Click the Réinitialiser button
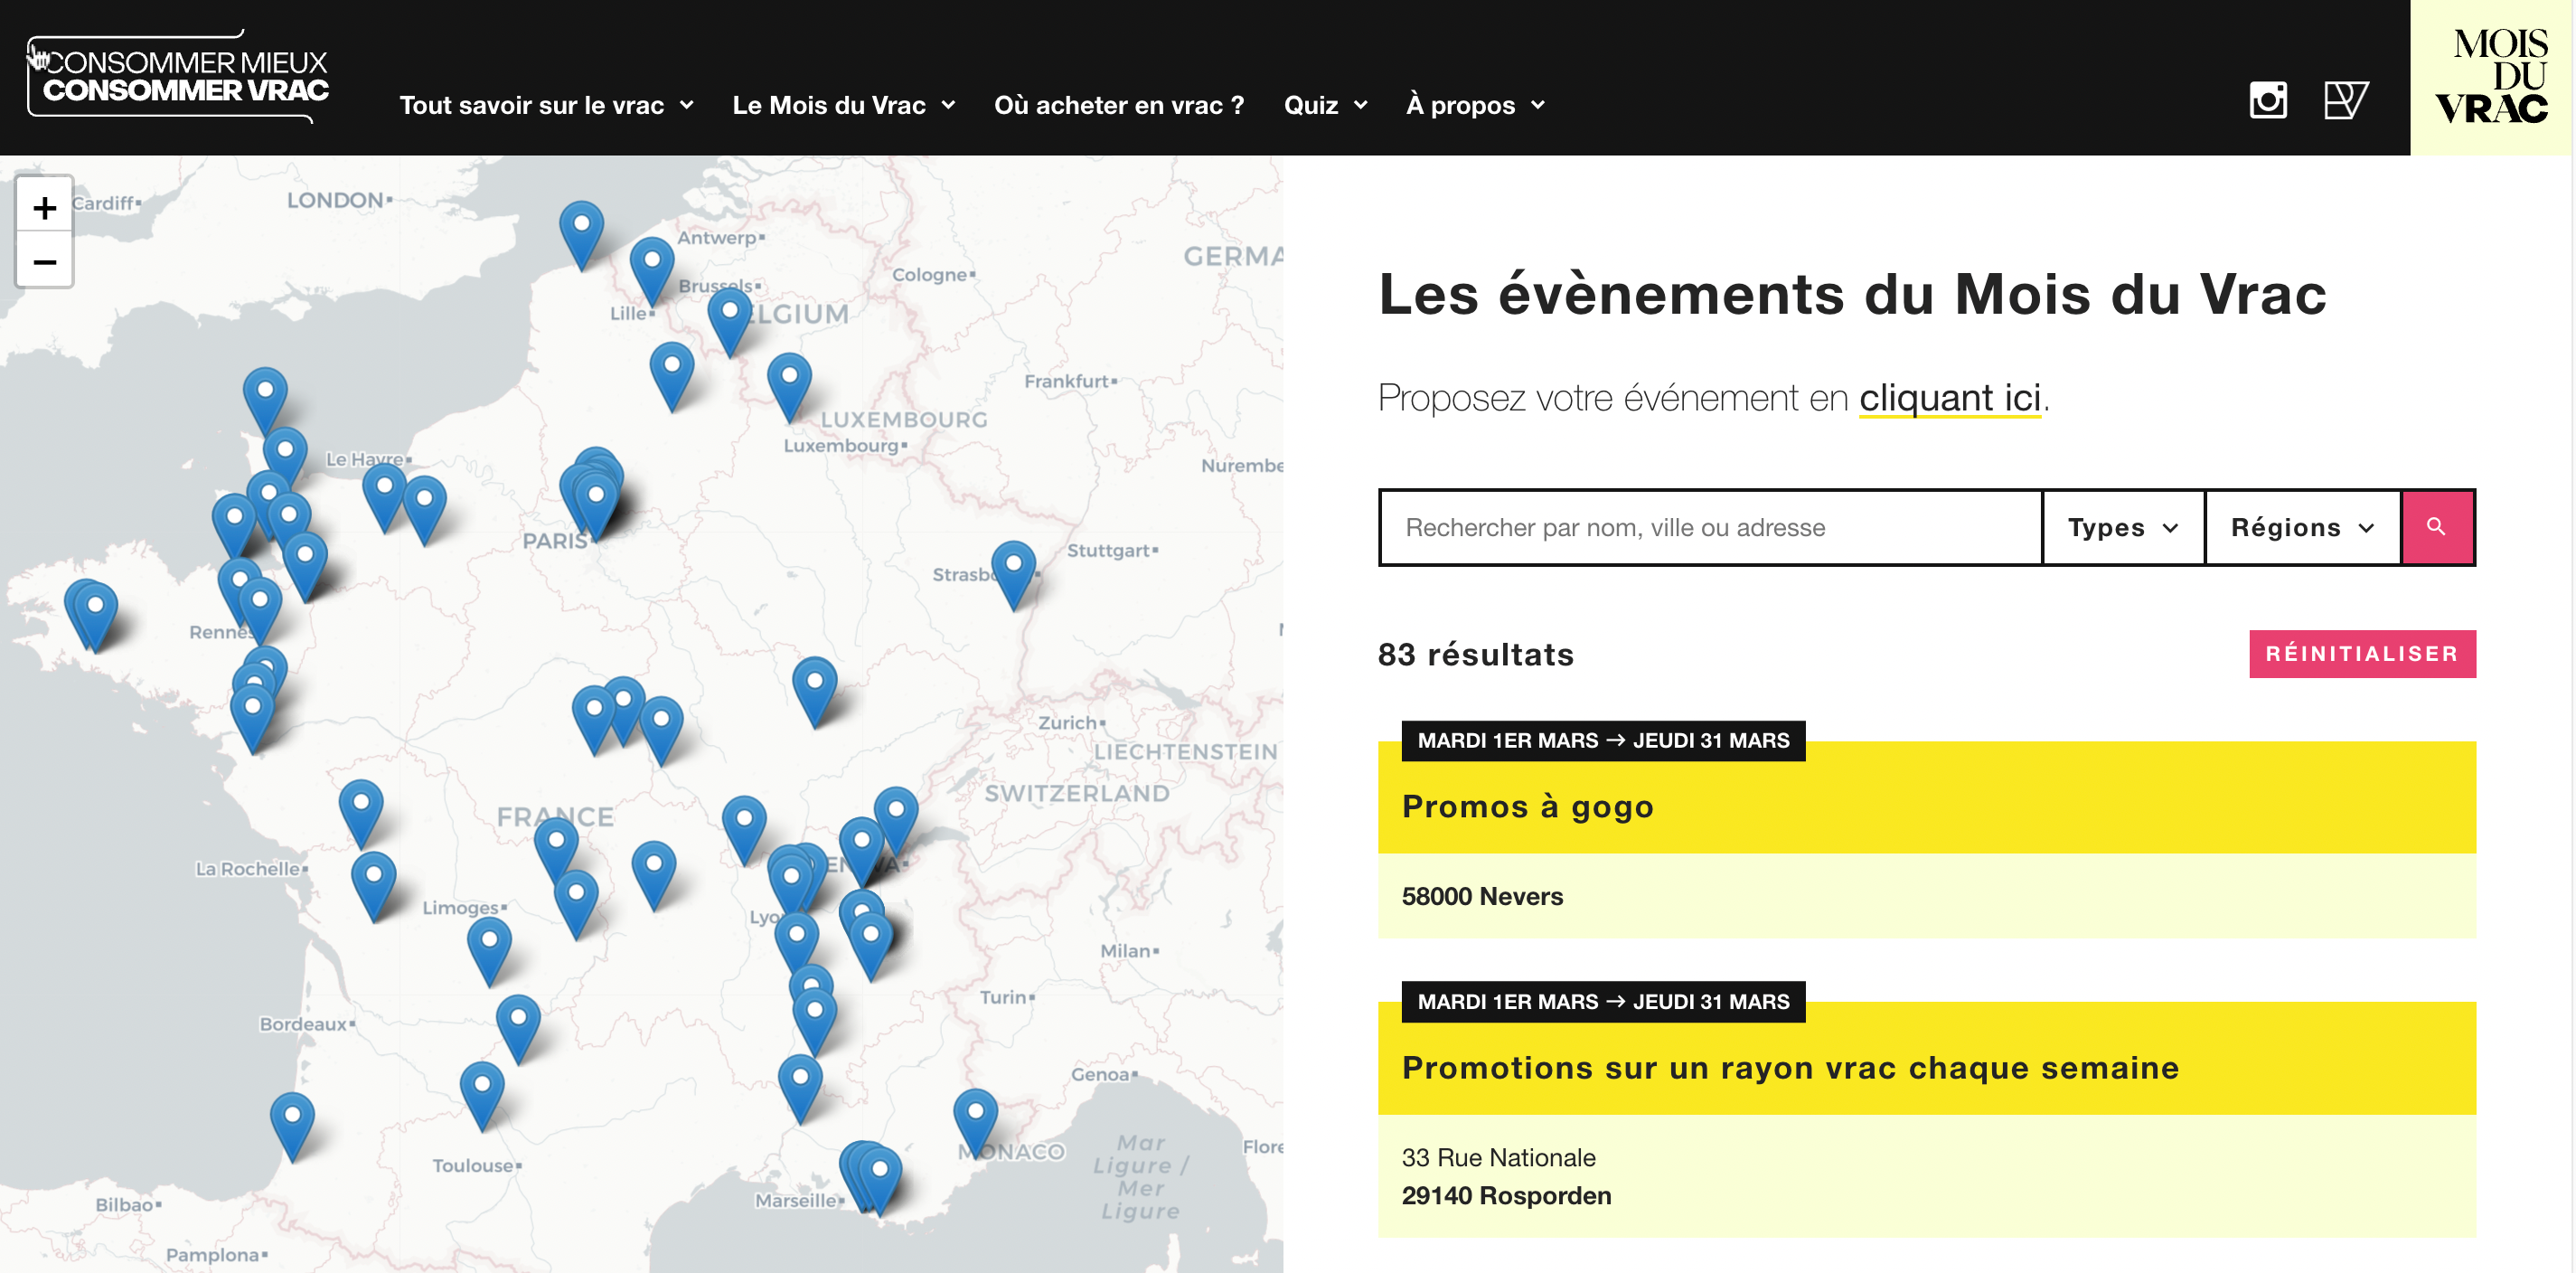 (2361, 653)
